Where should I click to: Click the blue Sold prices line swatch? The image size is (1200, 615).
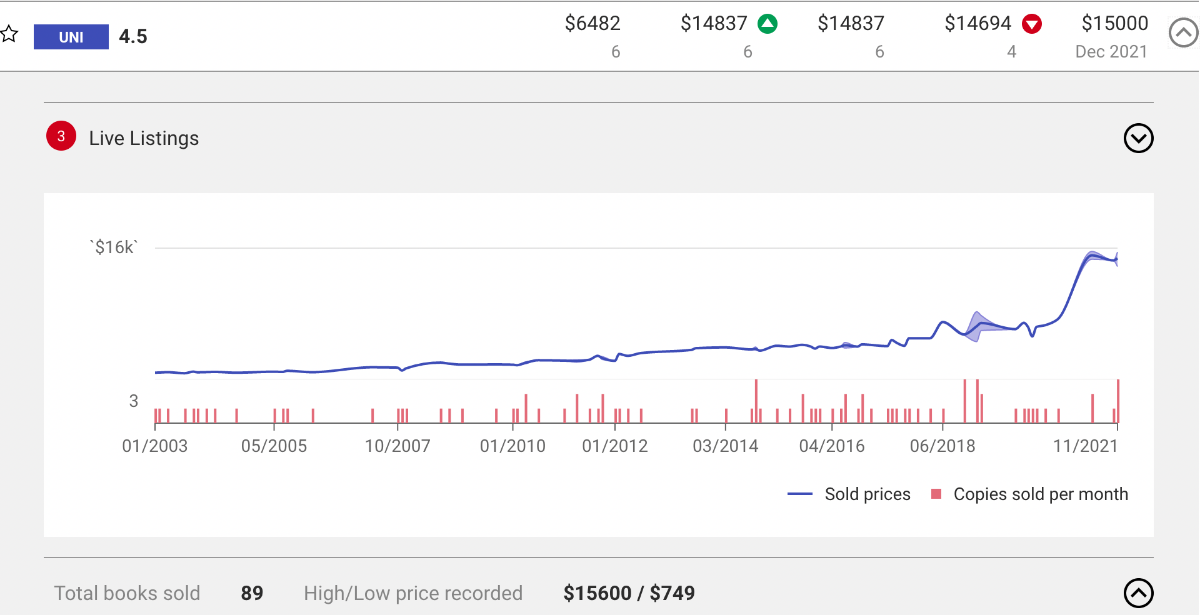point(801,494)
